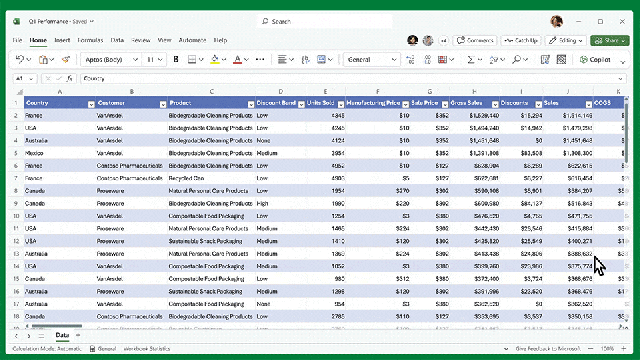Click the Search box in title bar

(325, 21)
